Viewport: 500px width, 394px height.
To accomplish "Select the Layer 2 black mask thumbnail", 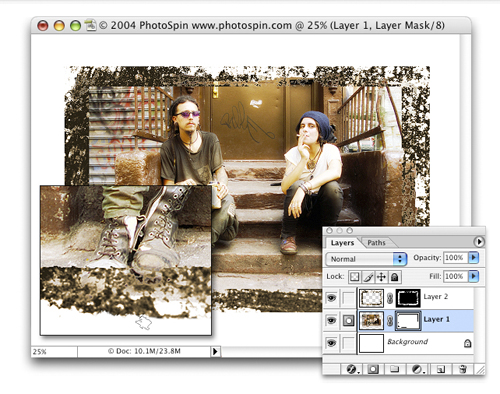I will (x=408, y=298).
